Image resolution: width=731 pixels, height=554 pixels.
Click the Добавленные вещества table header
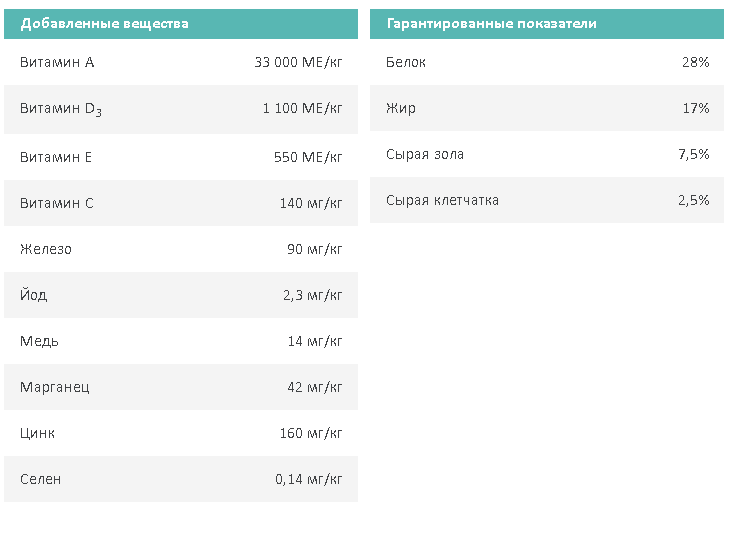coord(104,23)
